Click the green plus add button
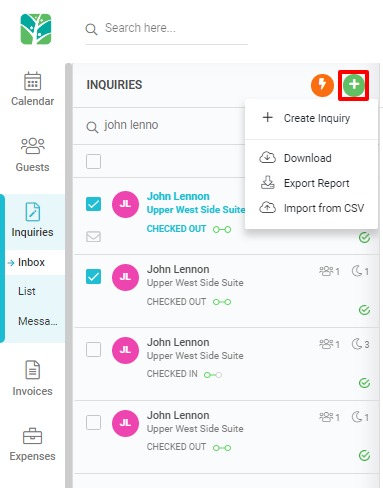The height and width of the screenshot is (488, 383). (x=354, y=85)
